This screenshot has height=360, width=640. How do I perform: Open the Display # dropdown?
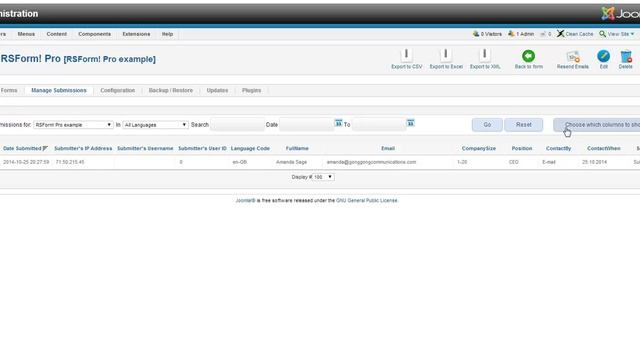pos(324,177)
